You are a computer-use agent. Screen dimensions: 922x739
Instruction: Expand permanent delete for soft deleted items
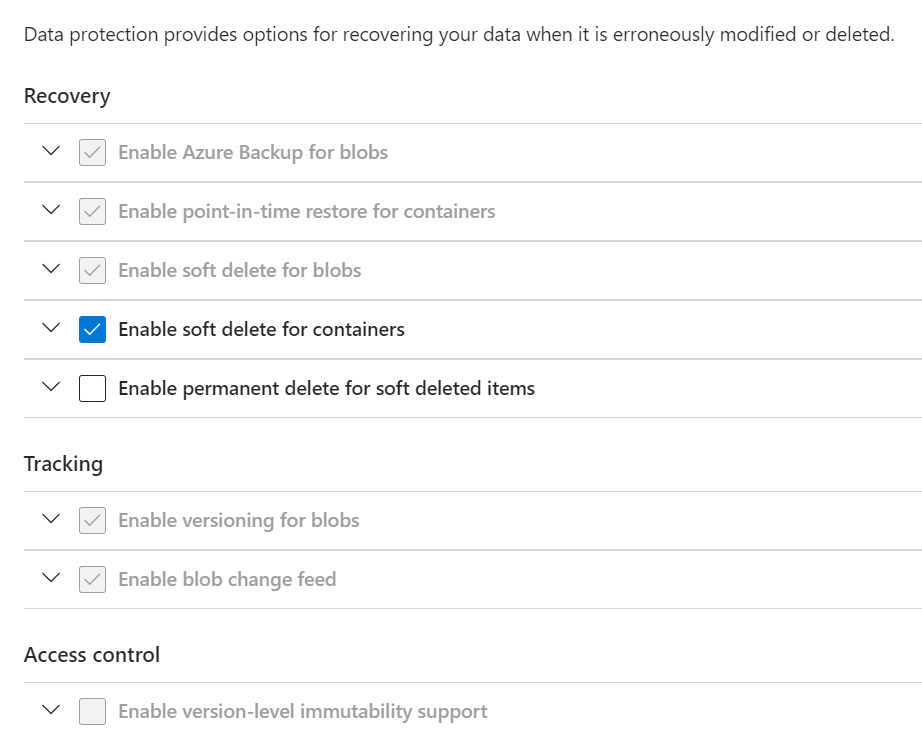(52, 388)
